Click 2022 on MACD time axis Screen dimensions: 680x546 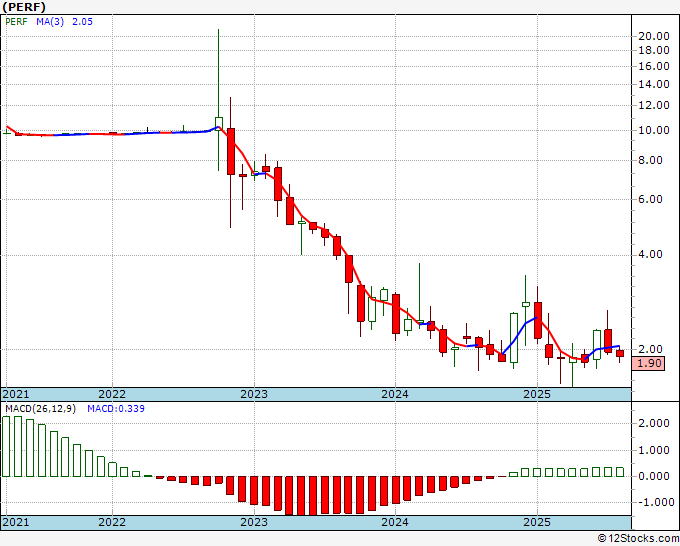point(112,522)
